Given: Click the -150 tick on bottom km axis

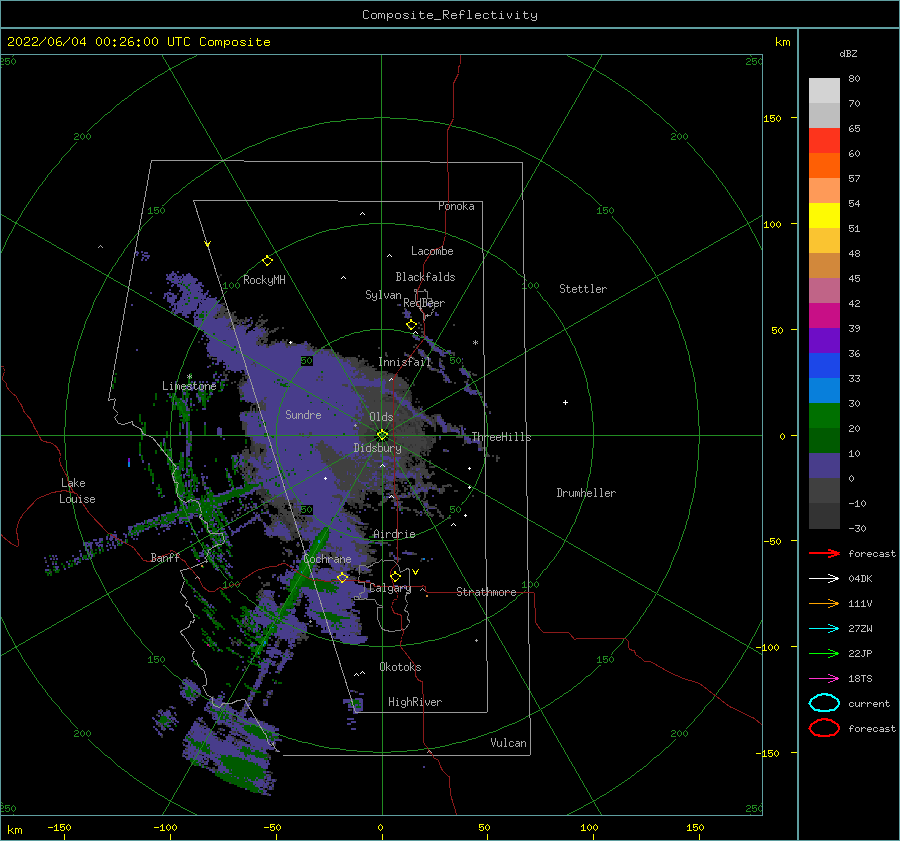Looking at the screenshot, I should click(59, 827).
